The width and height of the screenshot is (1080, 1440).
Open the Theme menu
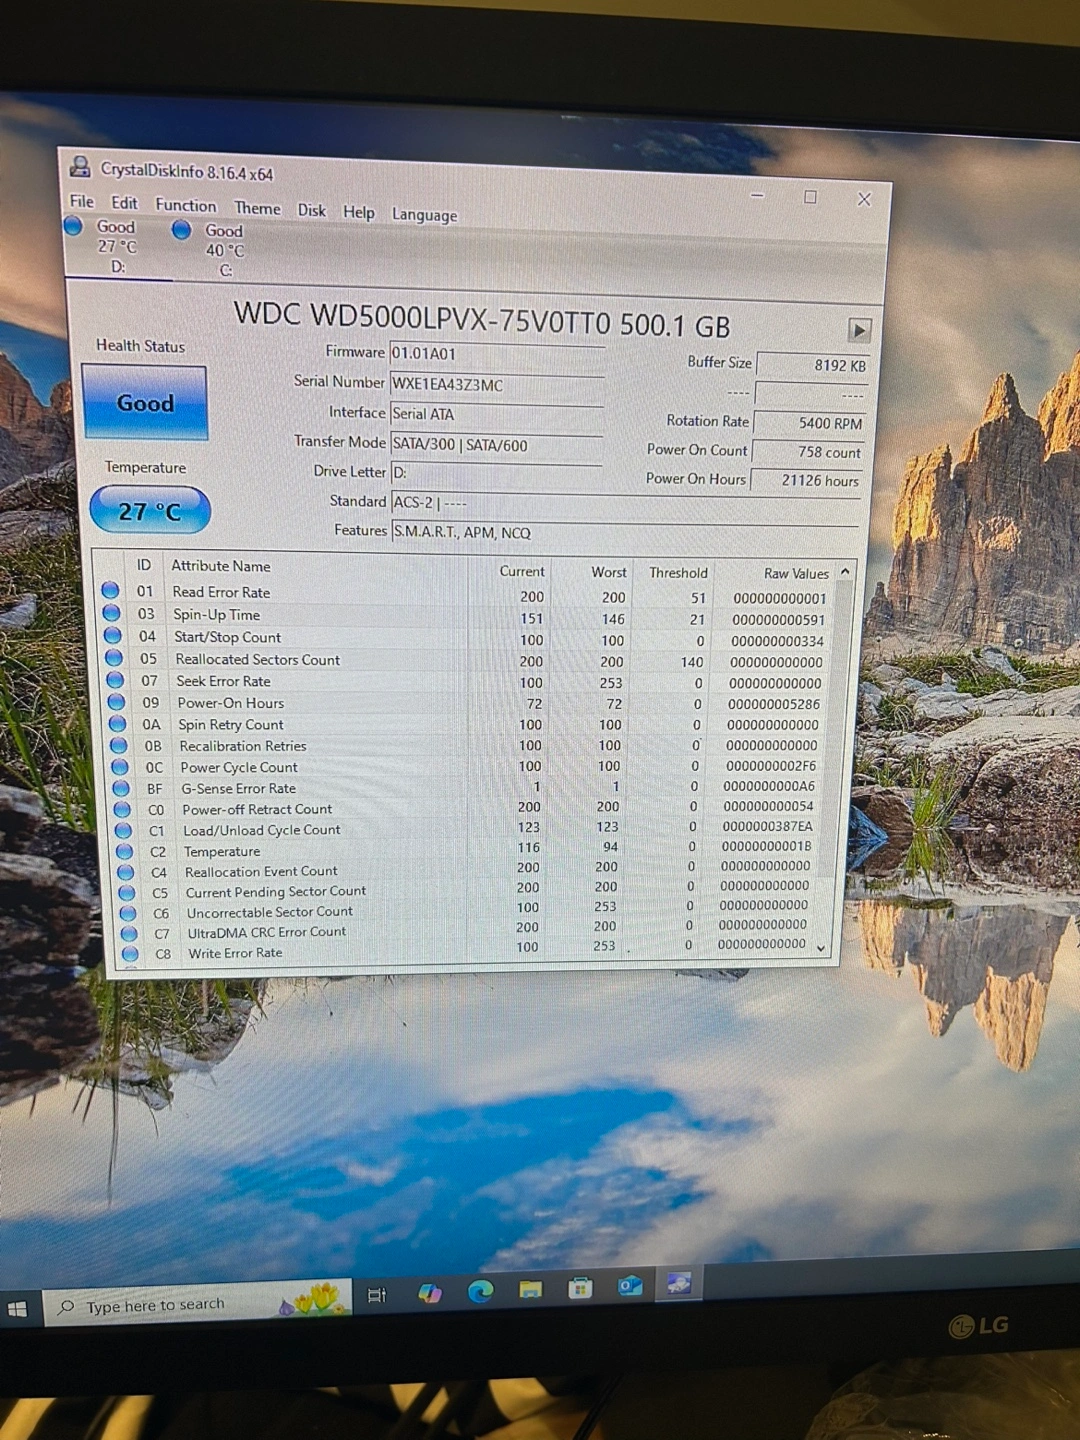(257, 207)
